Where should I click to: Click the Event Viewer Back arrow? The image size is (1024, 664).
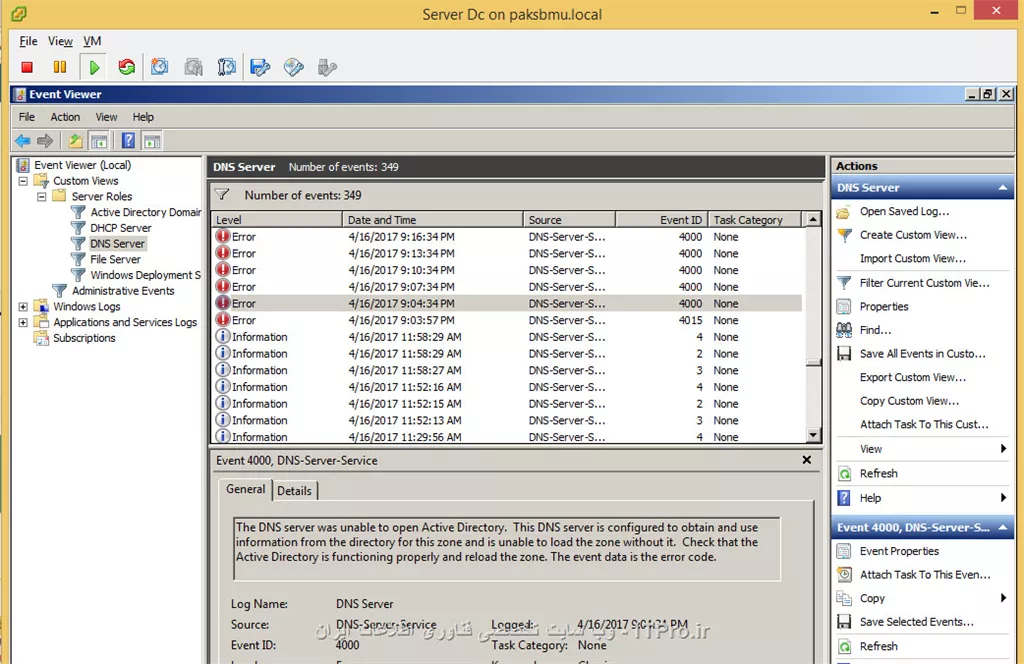point(23,140)
